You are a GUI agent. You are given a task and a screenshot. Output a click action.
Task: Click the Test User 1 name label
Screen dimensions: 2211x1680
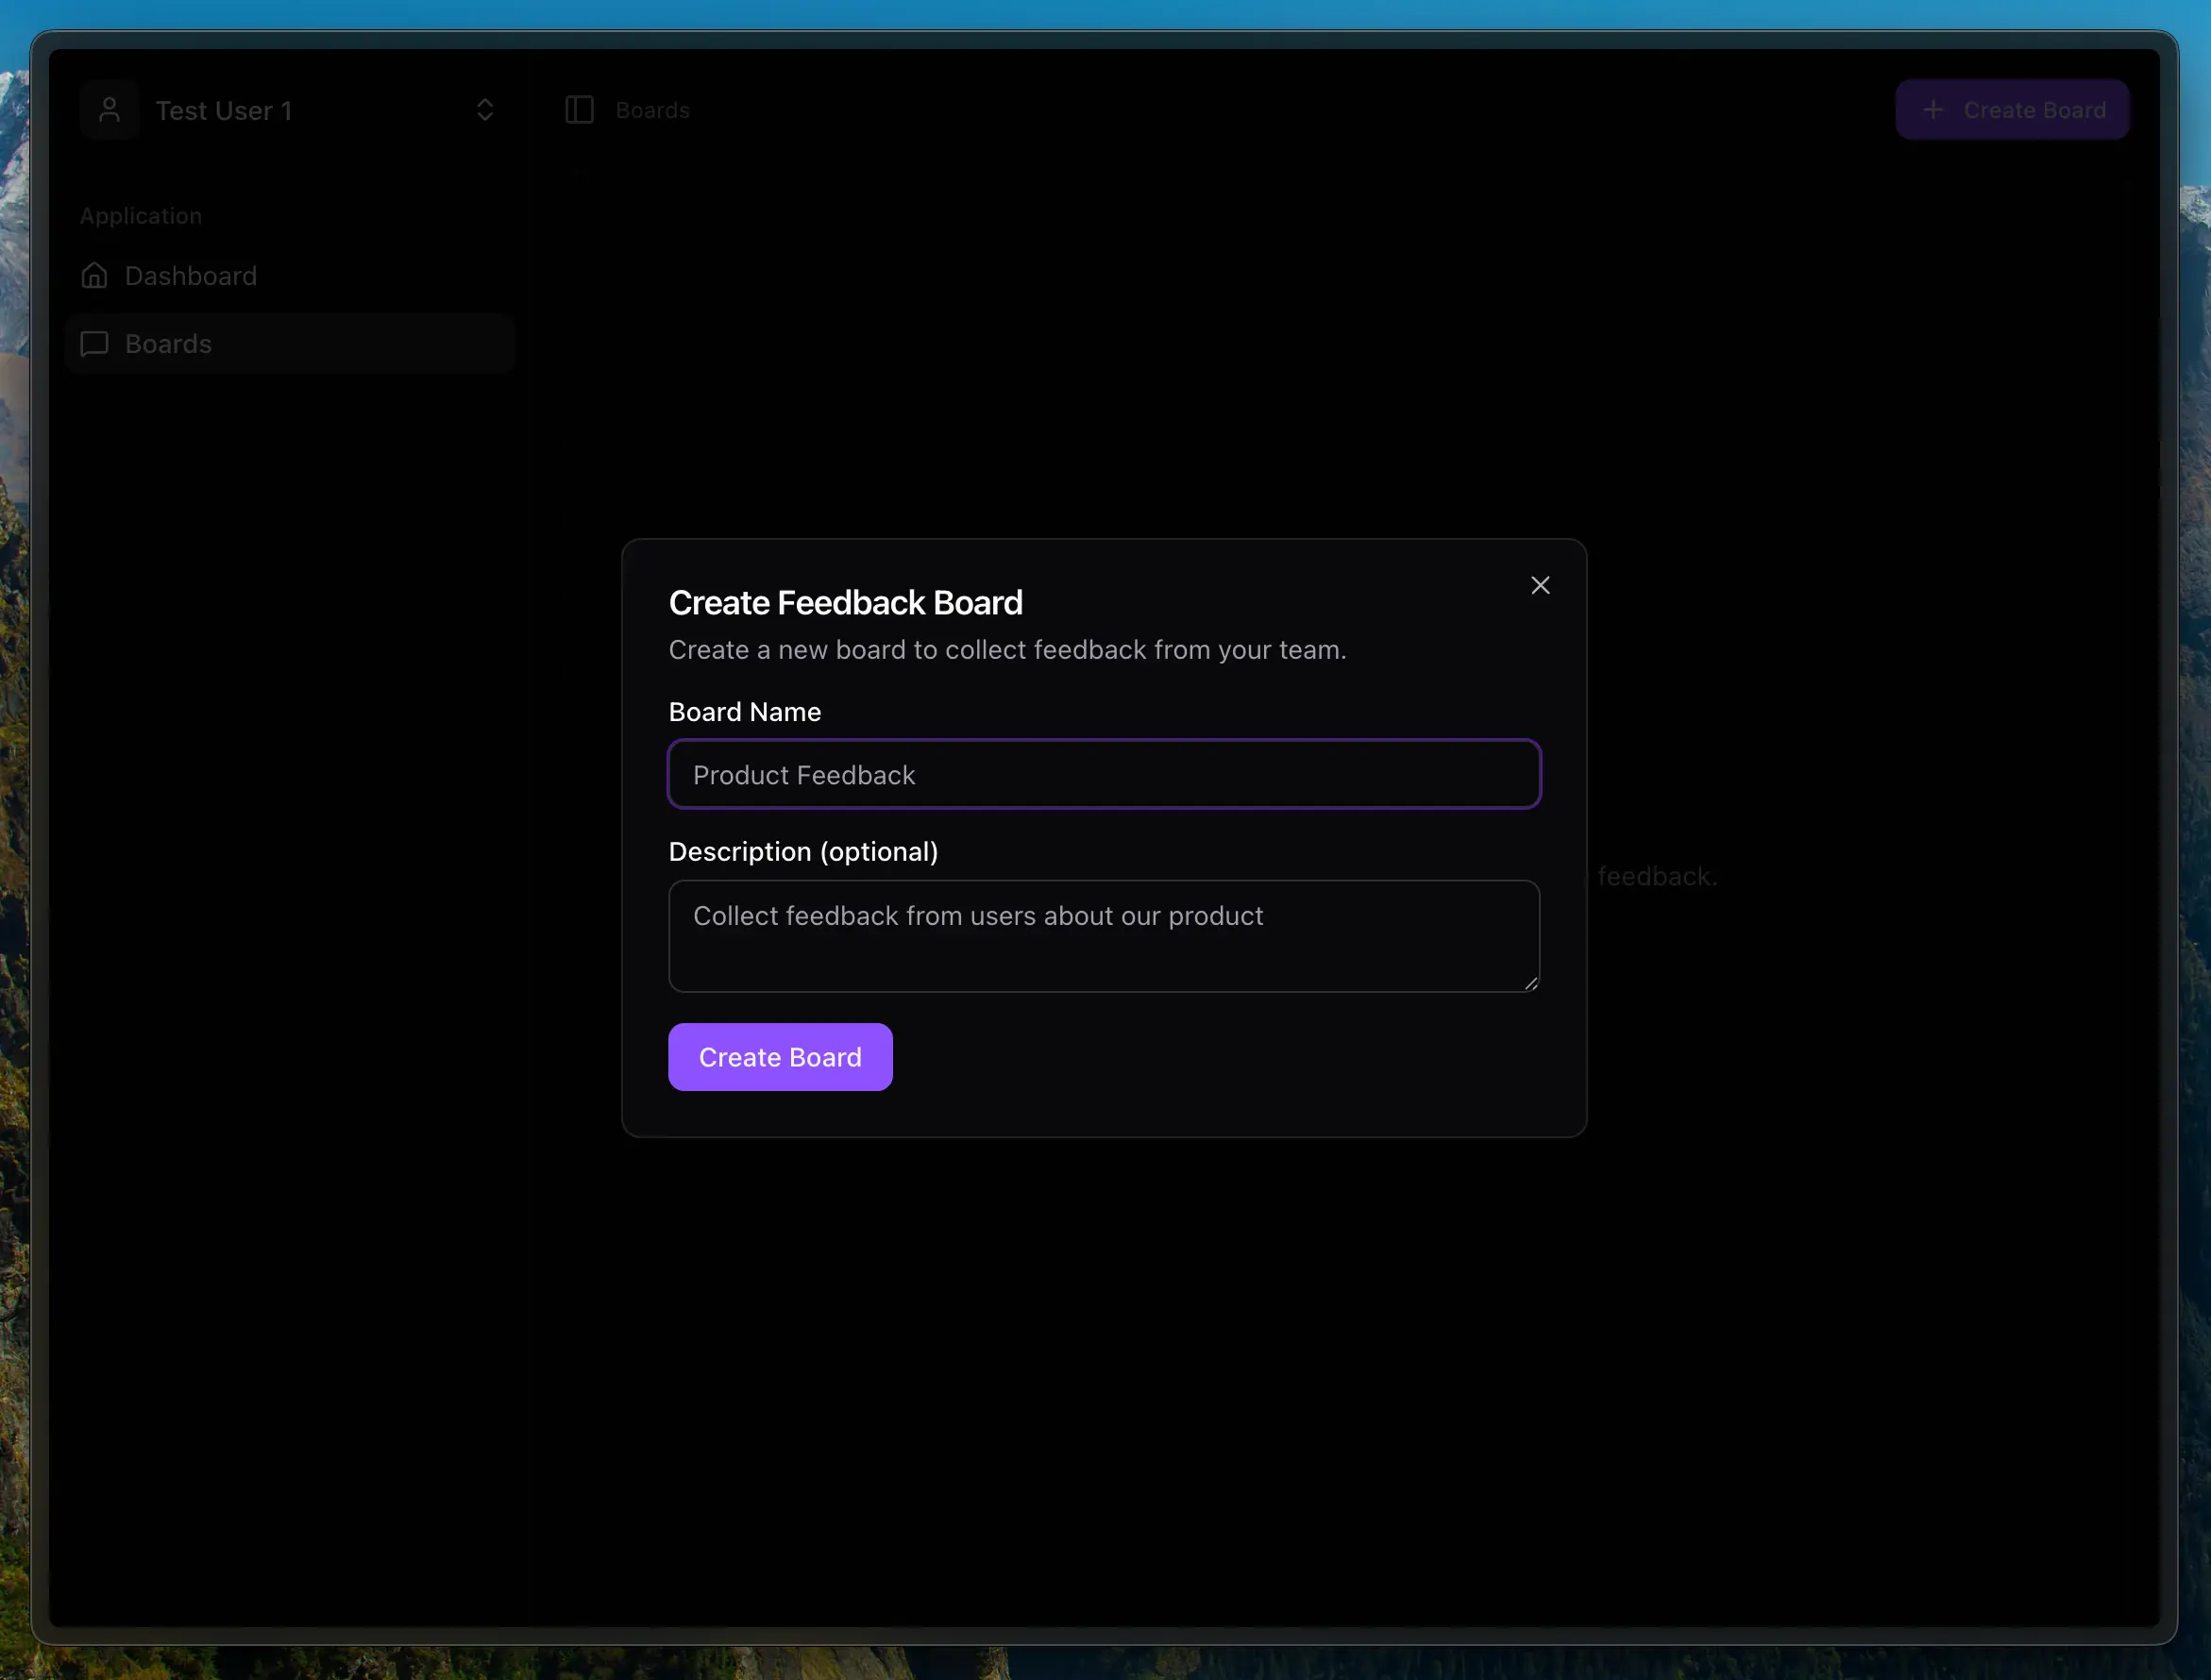[224, 110]
